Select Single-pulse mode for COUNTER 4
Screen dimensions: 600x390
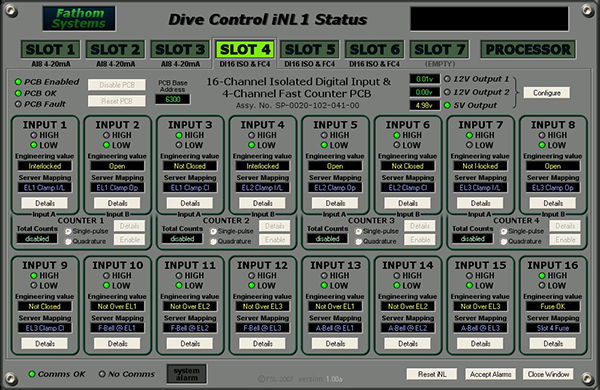[504, 231]
